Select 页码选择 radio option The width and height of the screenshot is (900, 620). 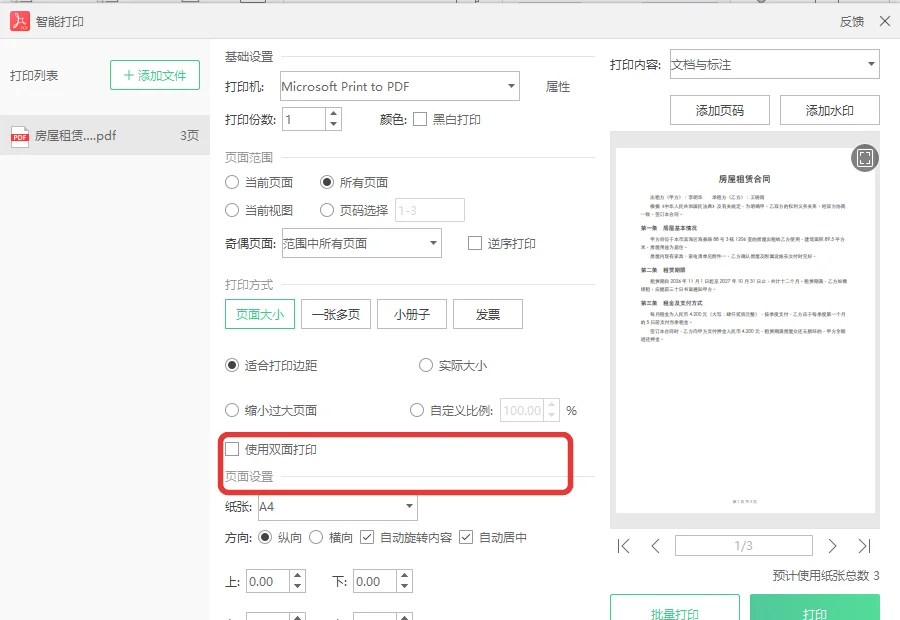(327, 210)
